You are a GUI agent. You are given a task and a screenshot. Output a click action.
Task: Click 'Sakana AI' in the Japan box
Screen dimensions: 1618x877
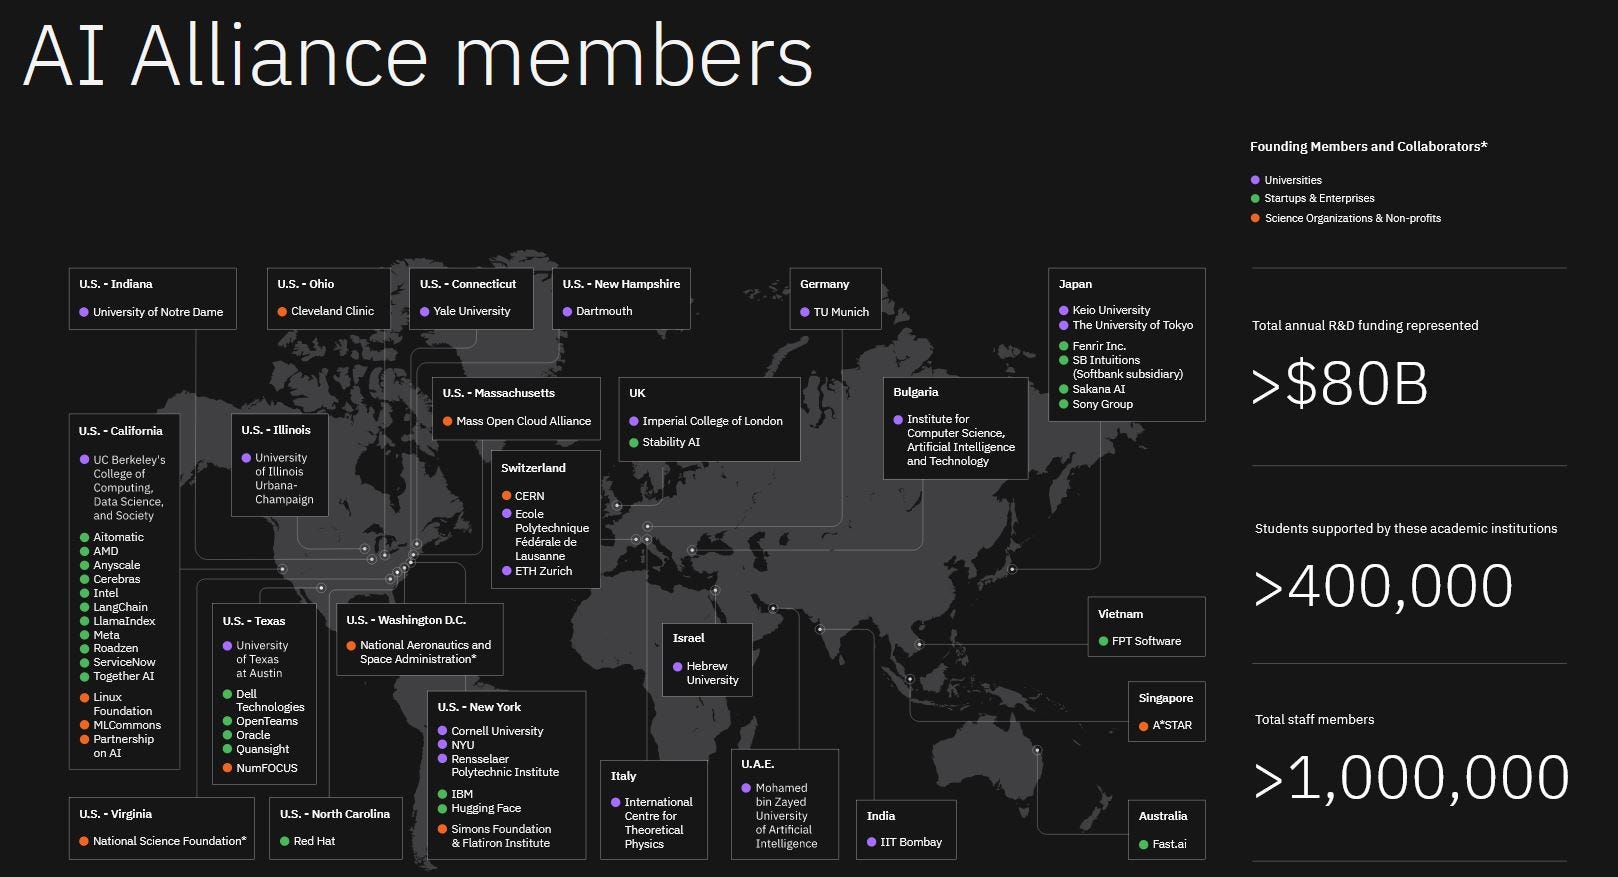coord(1099,389)
